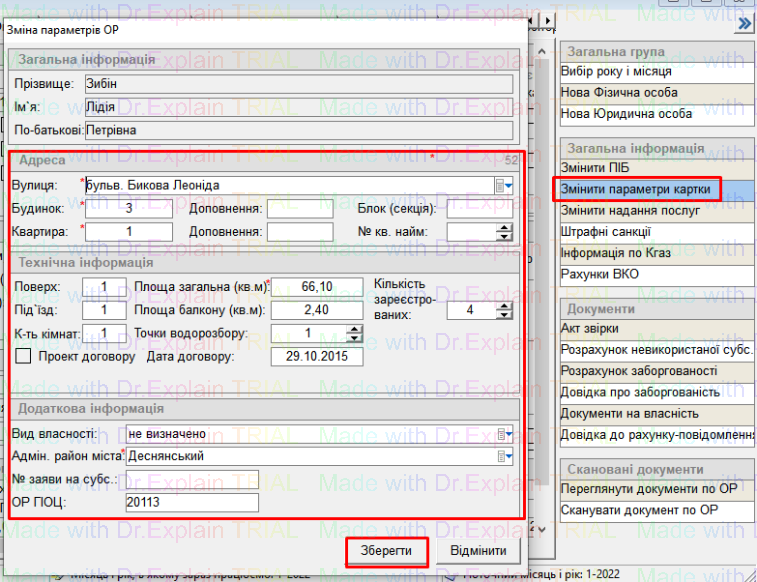Click the ОР ПОЦ input field
757x582 pixels.
(x=192, y=502)
